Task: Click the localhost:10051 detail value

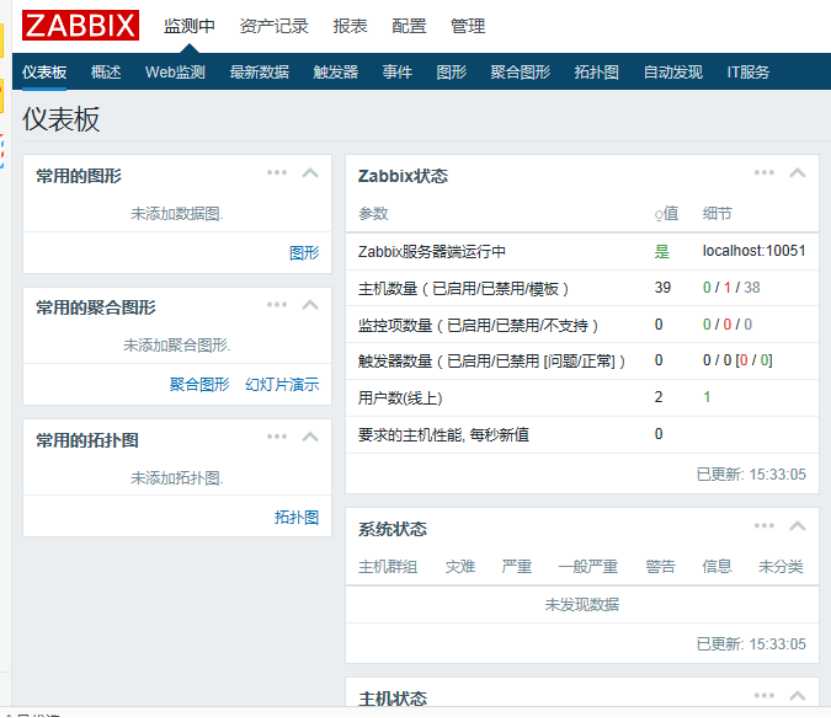Action: [x=754, y=251]
